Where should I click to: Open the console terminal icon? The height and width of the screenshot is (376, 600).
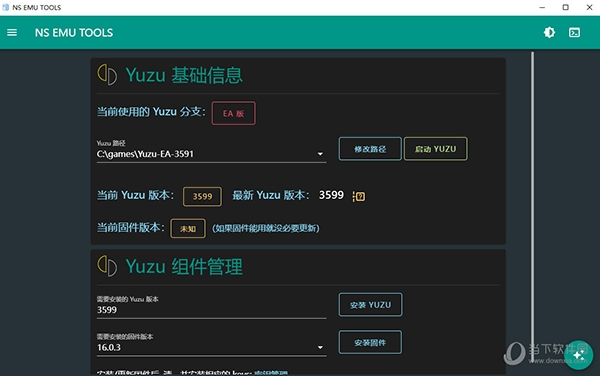click(574, 33)
